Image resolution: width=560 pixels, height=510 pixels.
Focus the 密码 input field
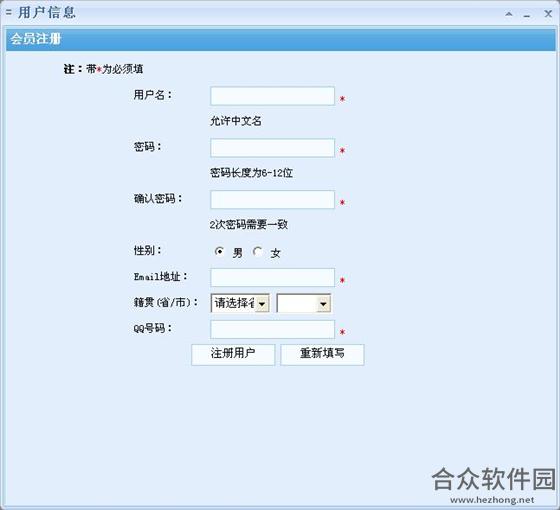[x=272, y=148]
